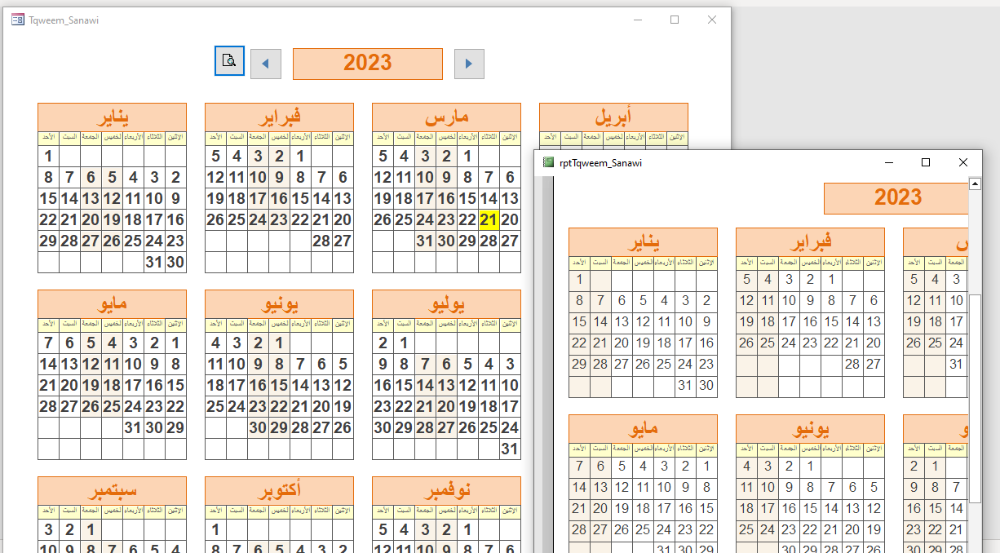Image resolution: width=1000 pixels, height=553 pixels.
Task: Maximize the rptTqweem_Sanawi report window
Action: (925, 162)
